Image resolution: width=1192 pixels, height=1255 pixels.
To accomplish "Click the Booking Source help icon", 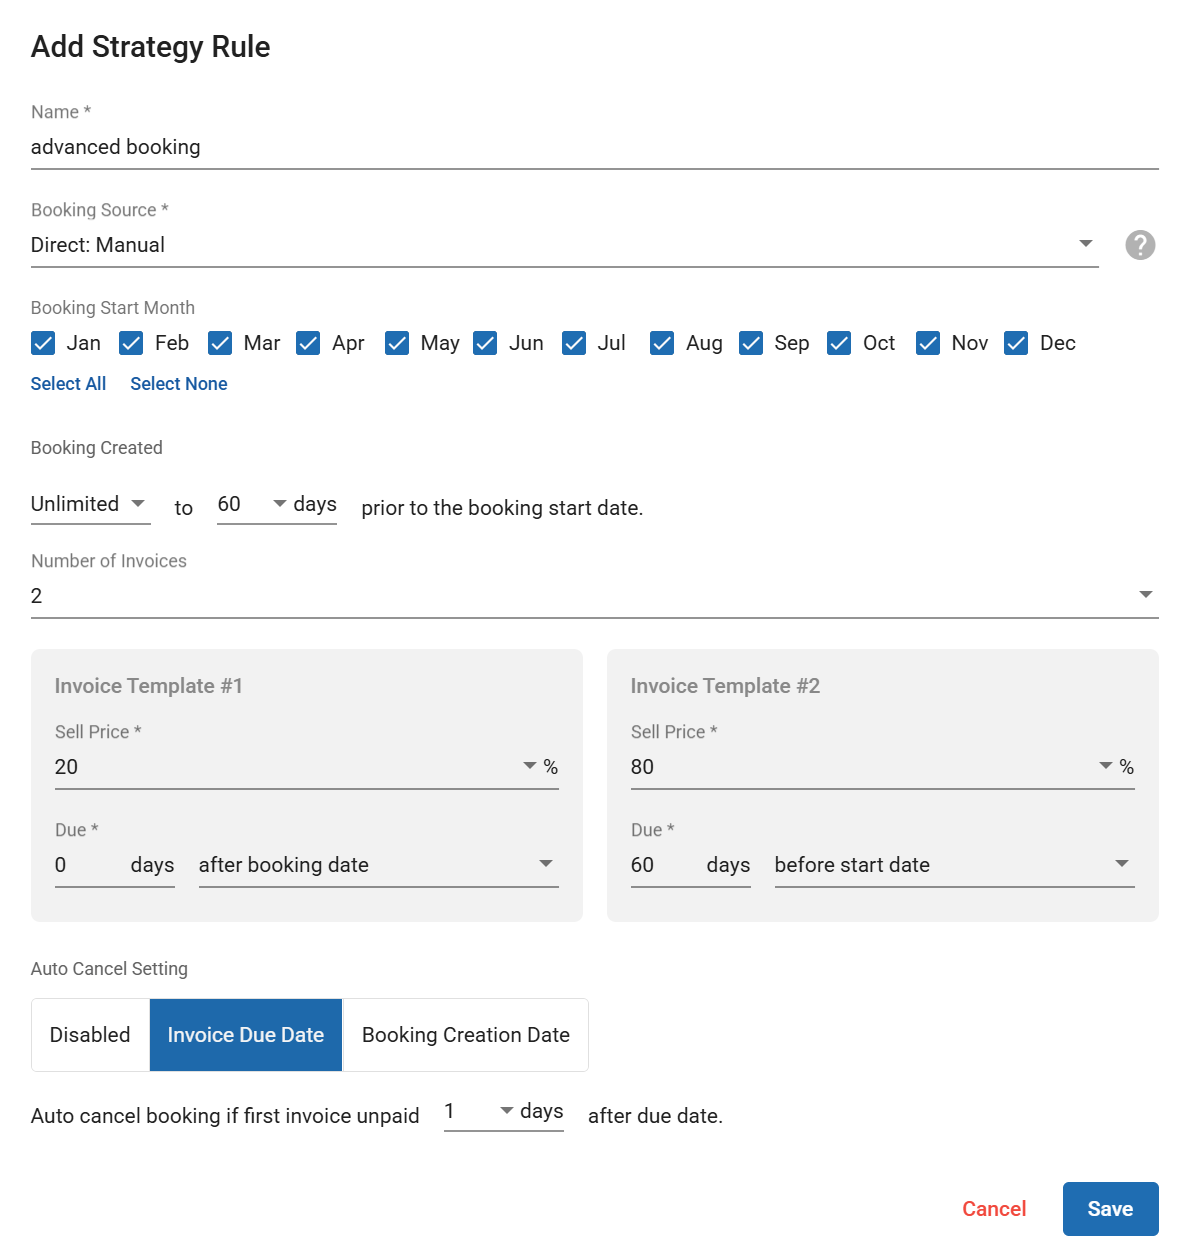I will 1139,245.
